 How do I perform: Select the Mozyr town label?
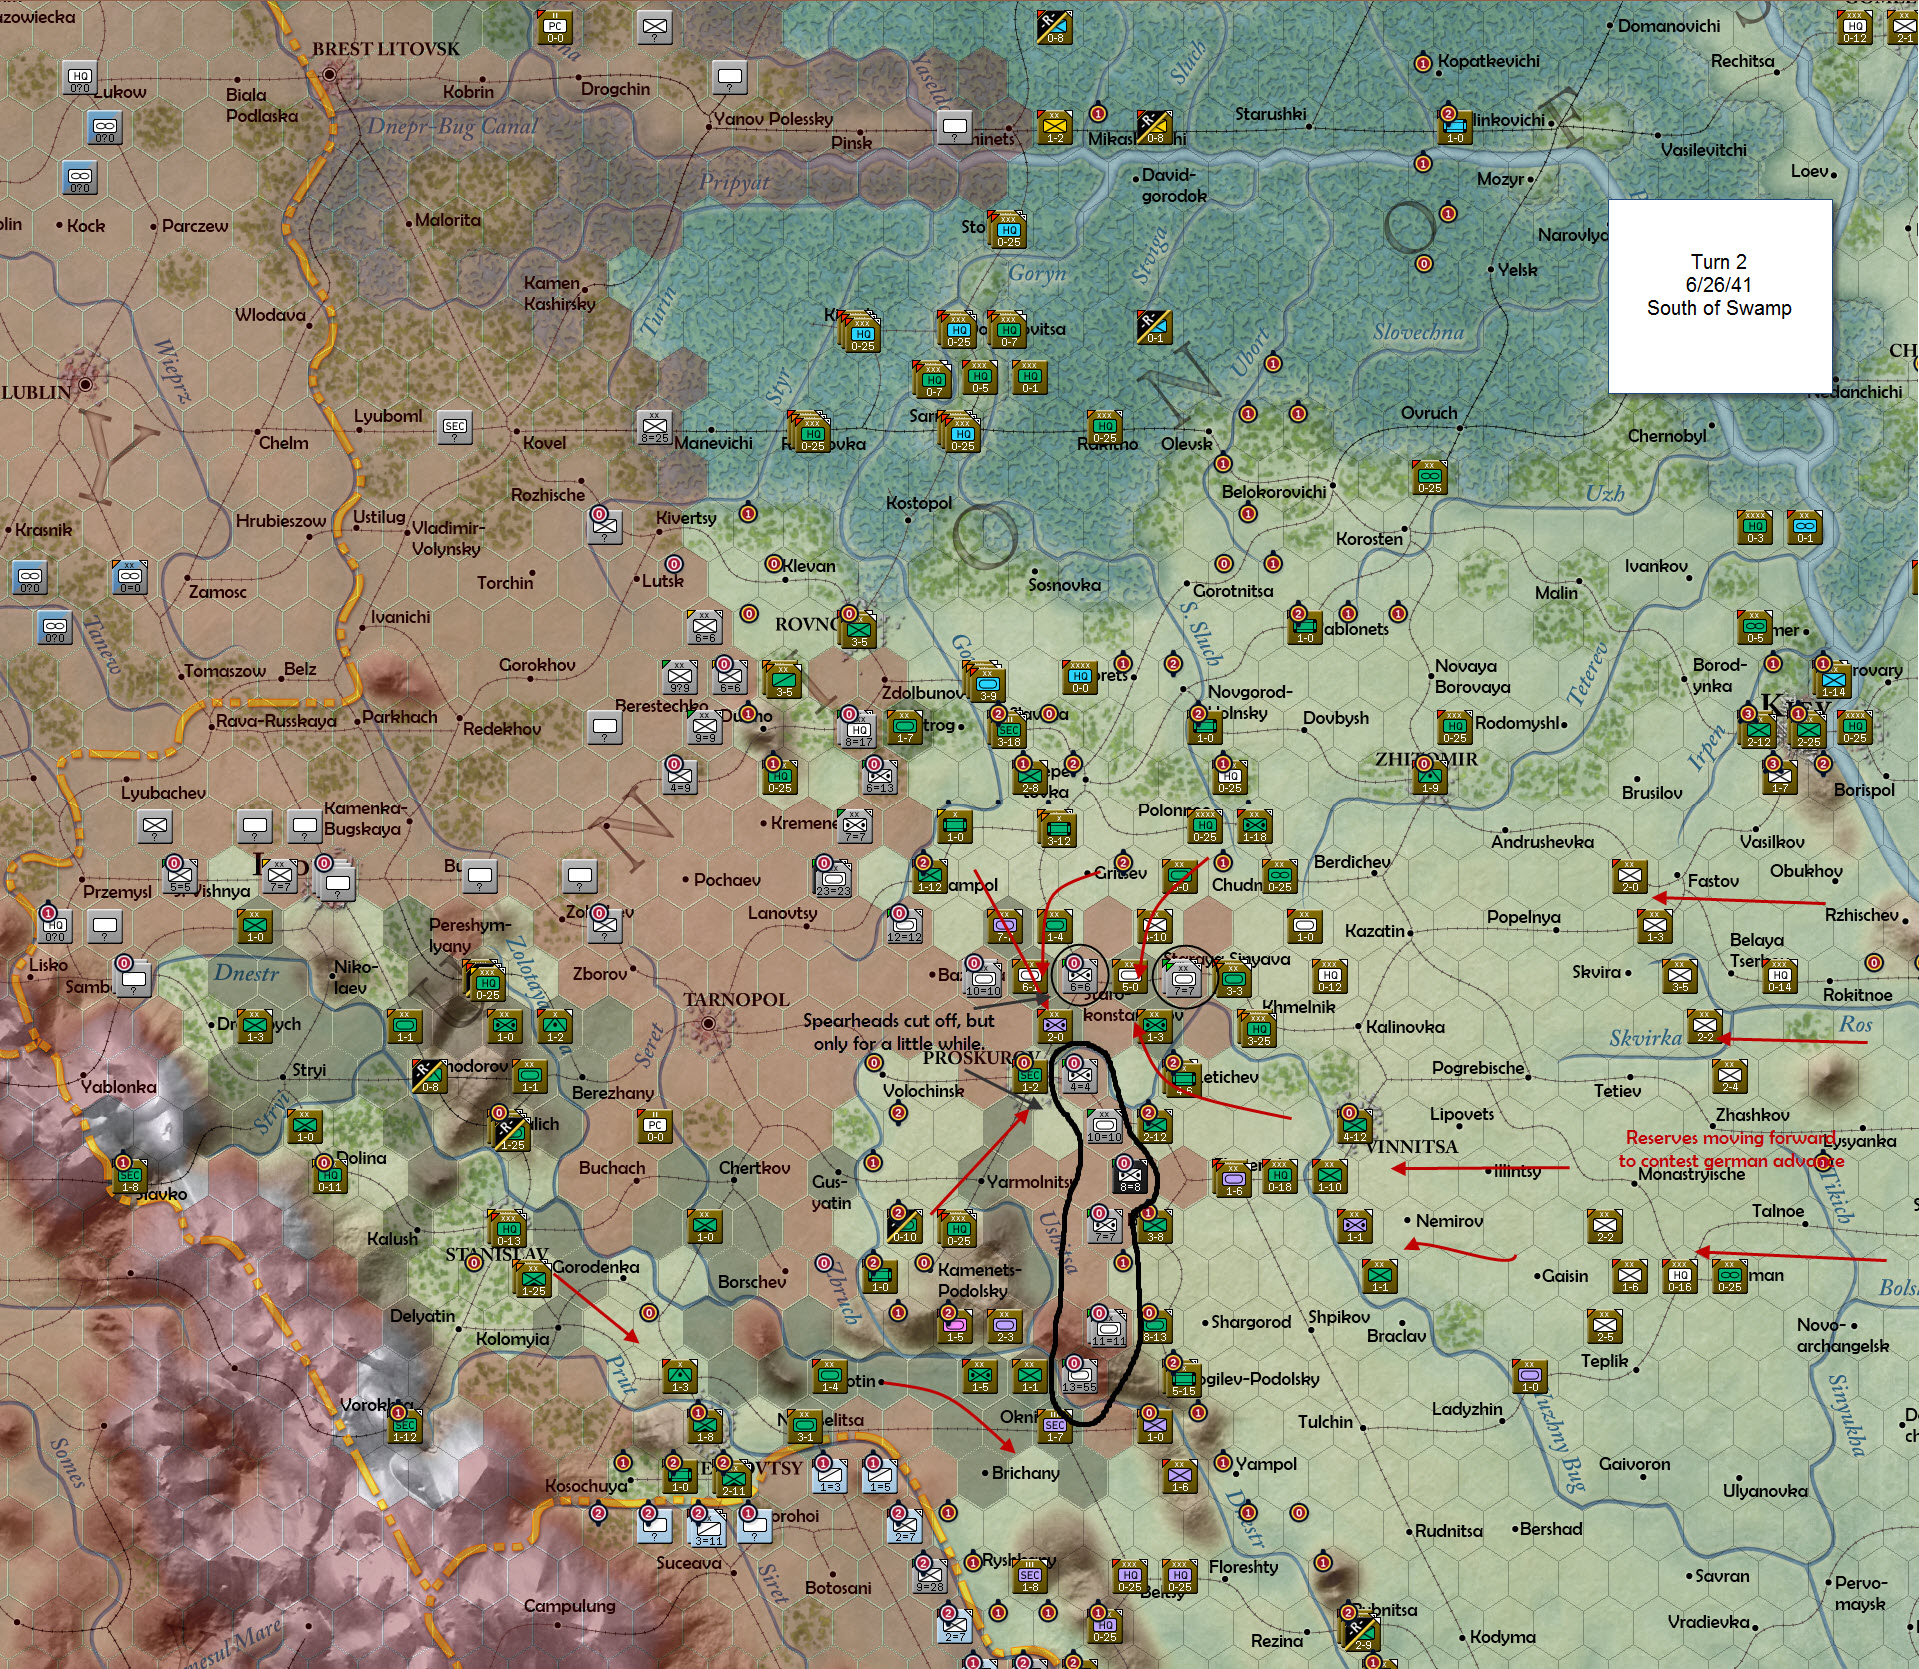coord(1500,180)
